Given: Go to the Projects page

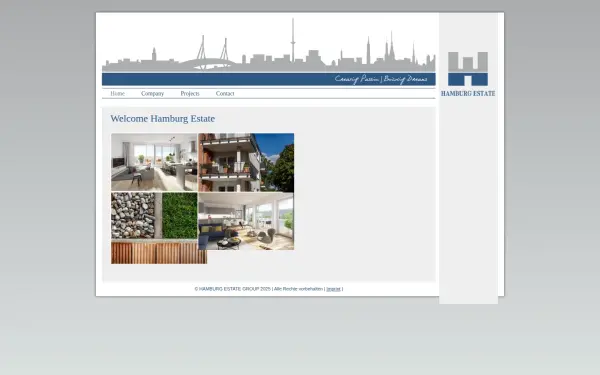Looking at the screenshot, I should [x=190, y=93].
